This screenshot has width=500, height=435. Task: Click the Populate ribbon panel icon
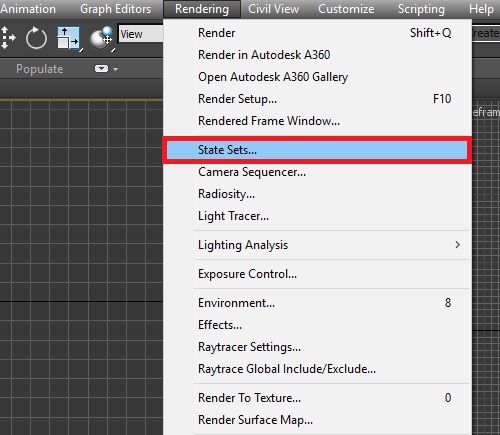coord(101,69)
